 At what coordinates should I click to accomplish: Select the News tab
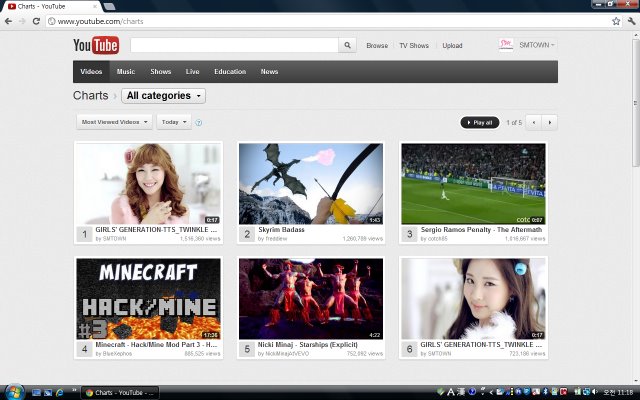[x=269, y=71]
